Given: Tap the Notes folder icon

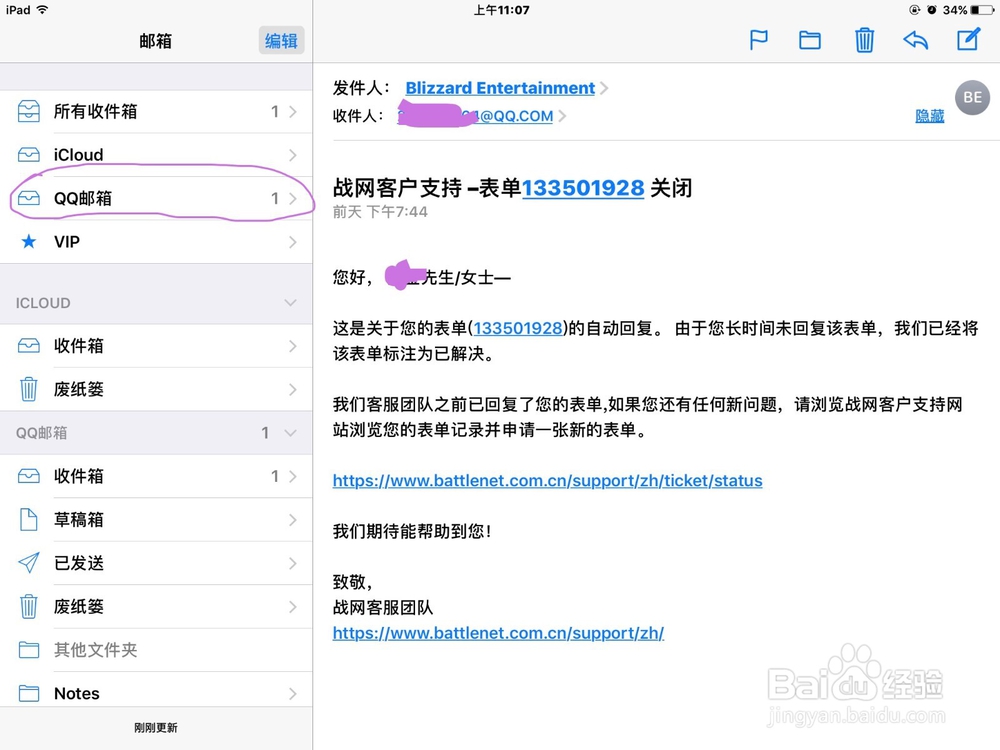Looking at the screenshot, I should click(x=29, y=693).
